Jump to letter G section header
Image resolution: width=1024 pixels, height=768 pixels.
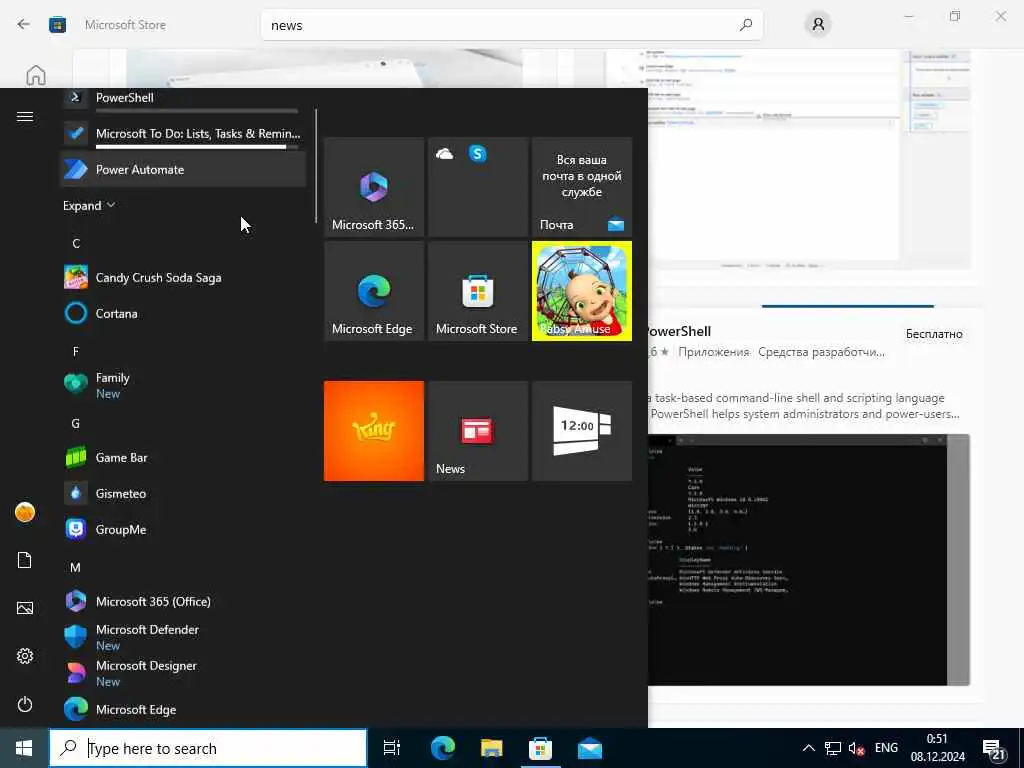pos(76,424)
